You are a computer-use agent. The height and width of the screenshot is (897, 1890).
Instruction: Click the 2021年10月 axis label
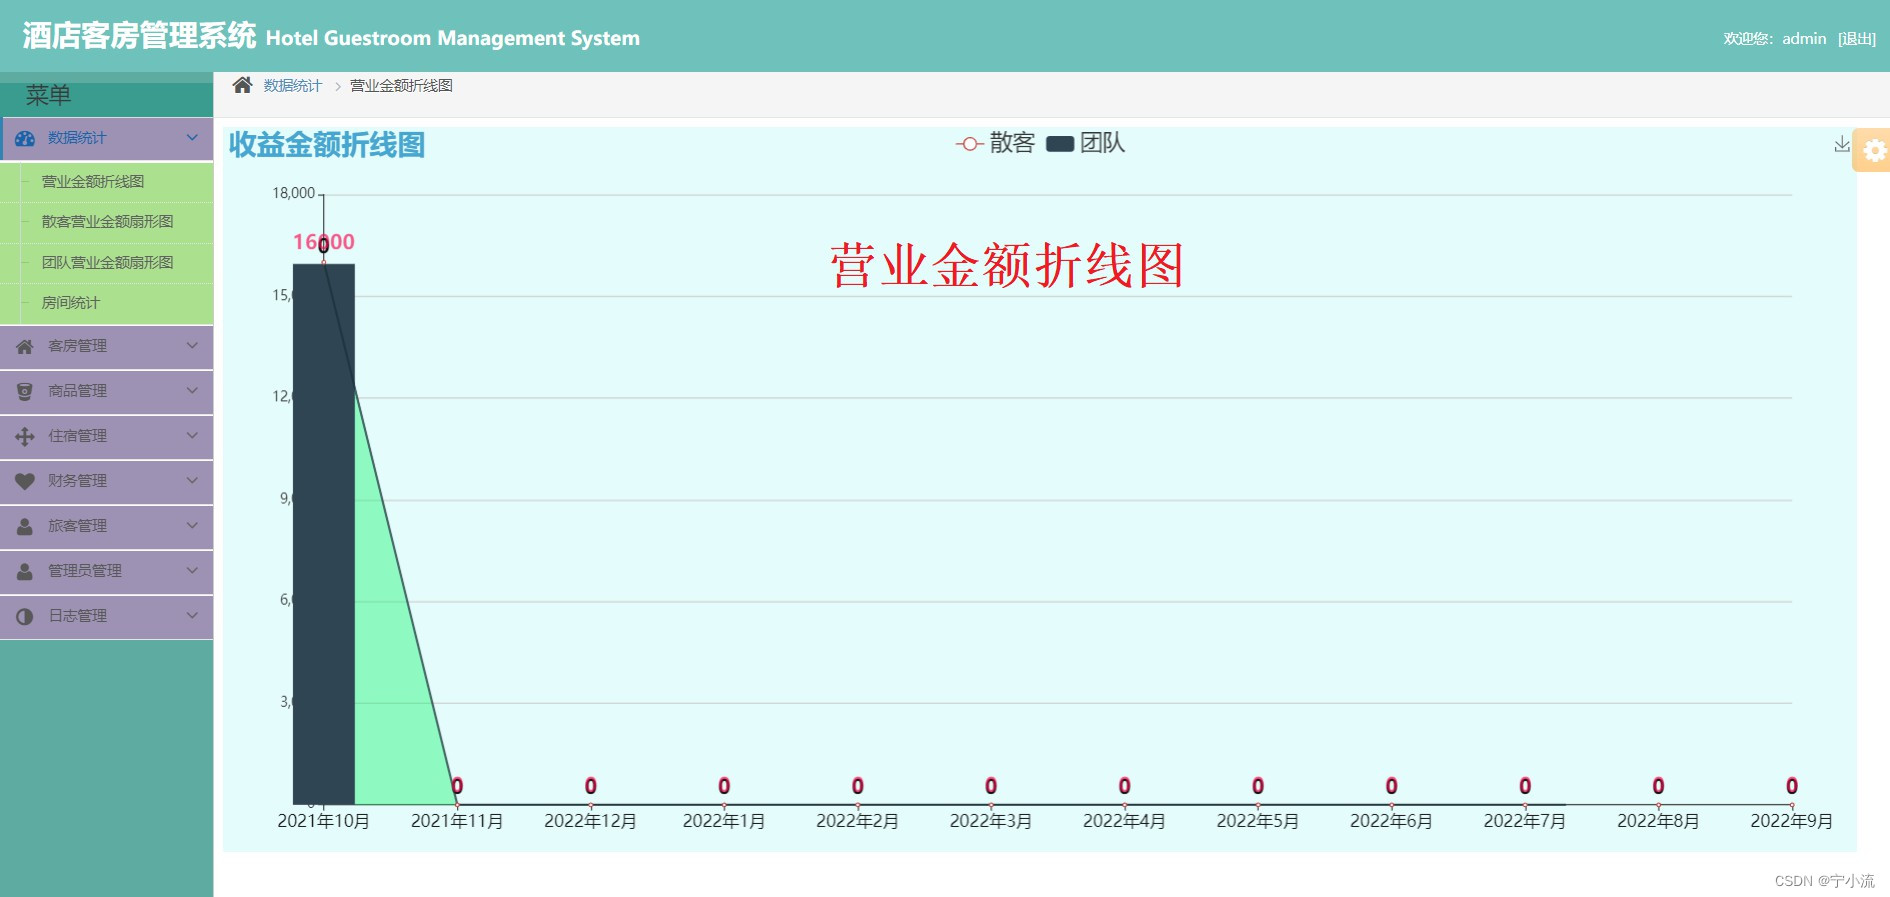click(323, 821)
